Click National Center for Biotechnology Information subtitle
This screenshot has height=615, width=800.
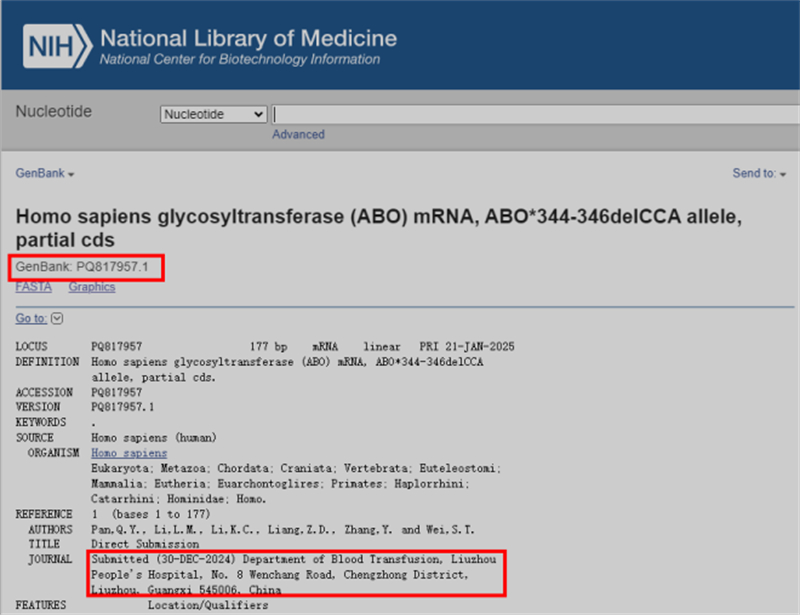click(x=239, y=60)
